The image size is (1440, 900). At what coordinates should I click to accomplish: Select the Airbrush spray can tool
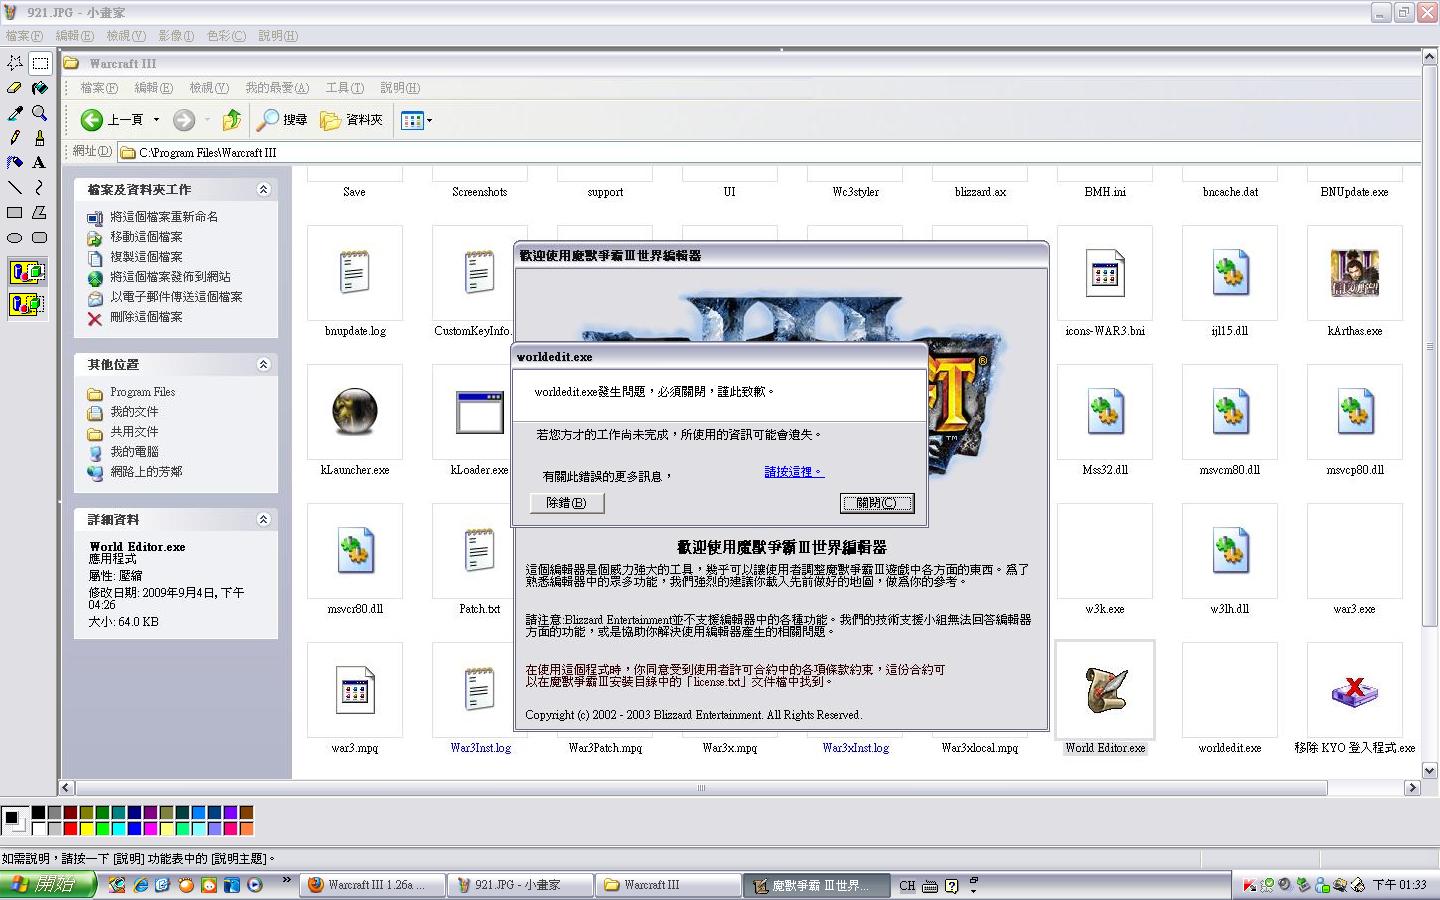(15, 162)
